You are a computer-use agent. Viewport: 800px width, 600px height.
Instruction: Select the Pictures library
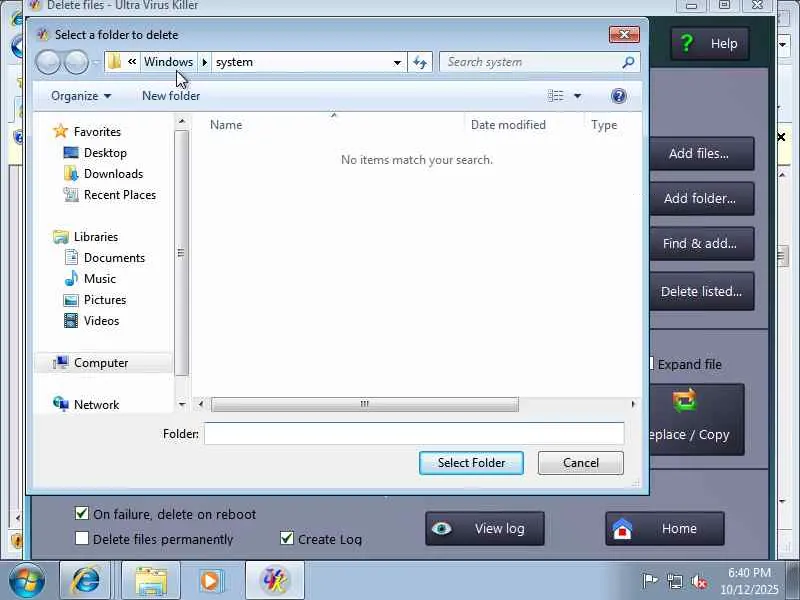[105, 299]
